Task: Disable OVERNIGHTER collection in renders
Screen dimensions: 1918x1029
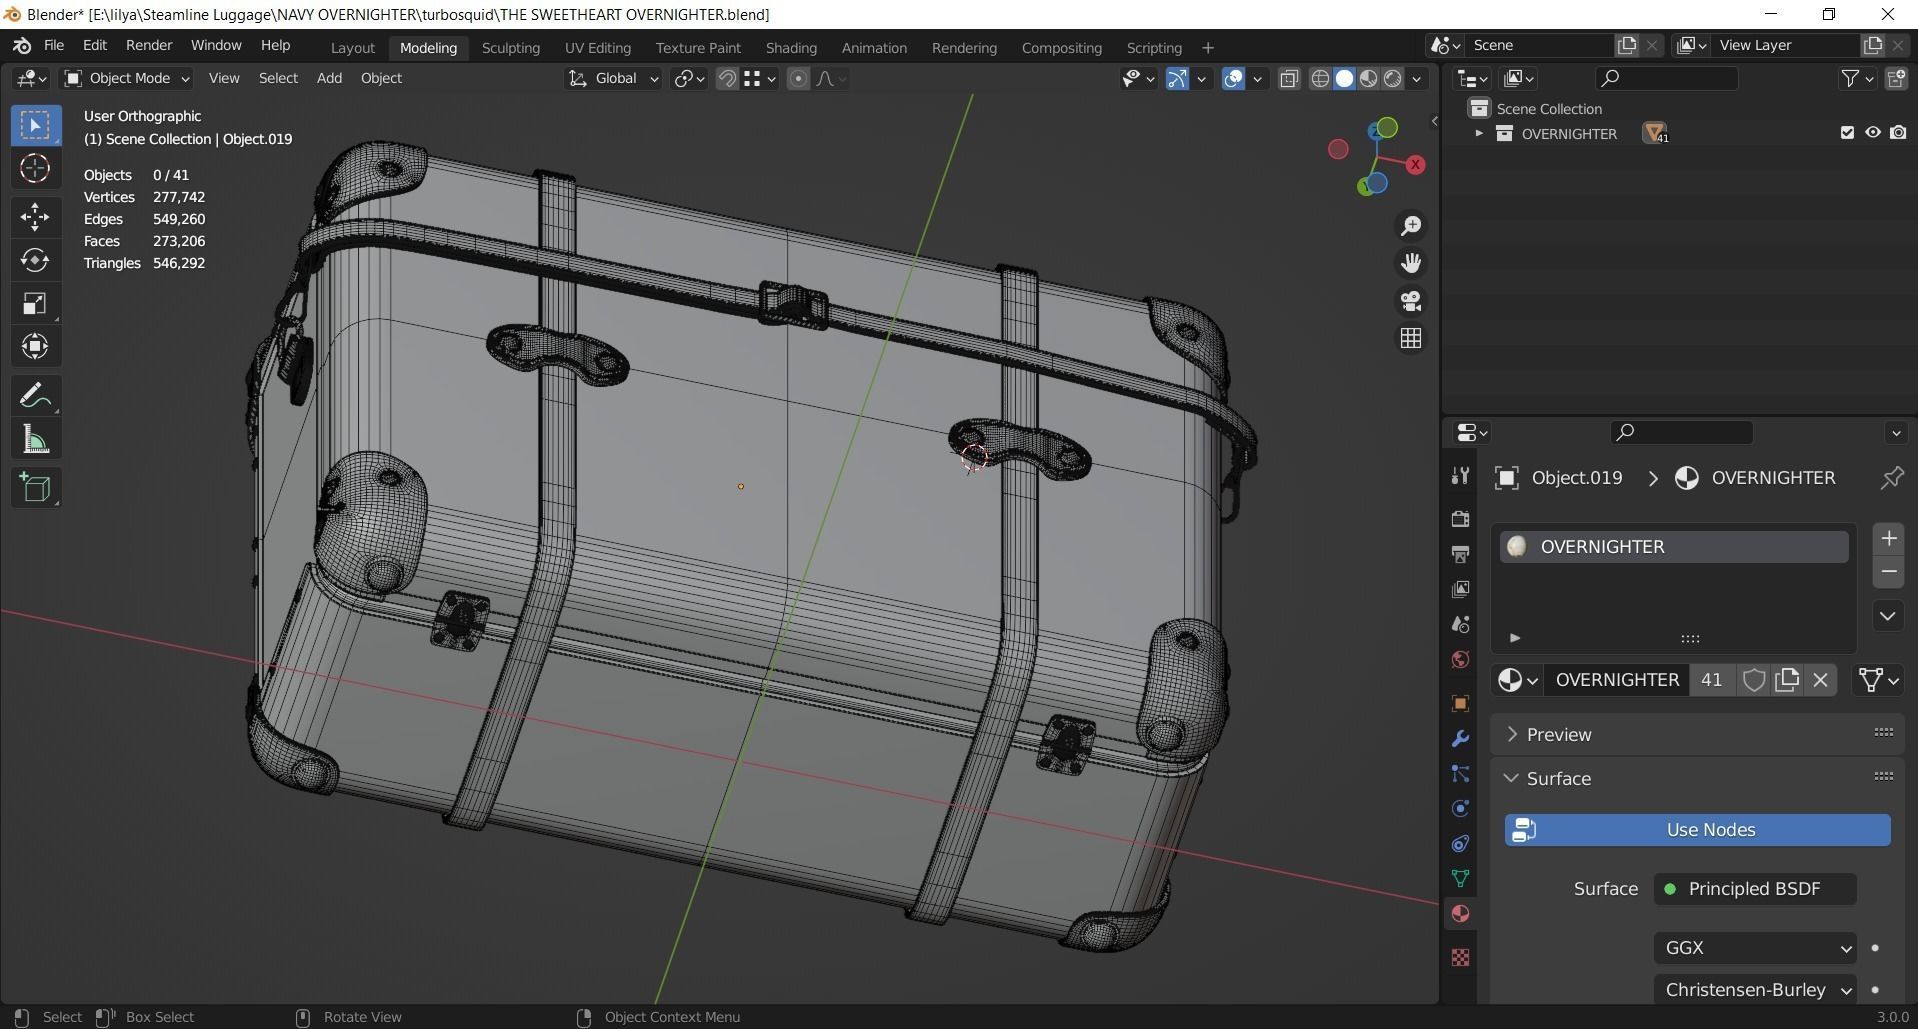Action: point(1898,133)
